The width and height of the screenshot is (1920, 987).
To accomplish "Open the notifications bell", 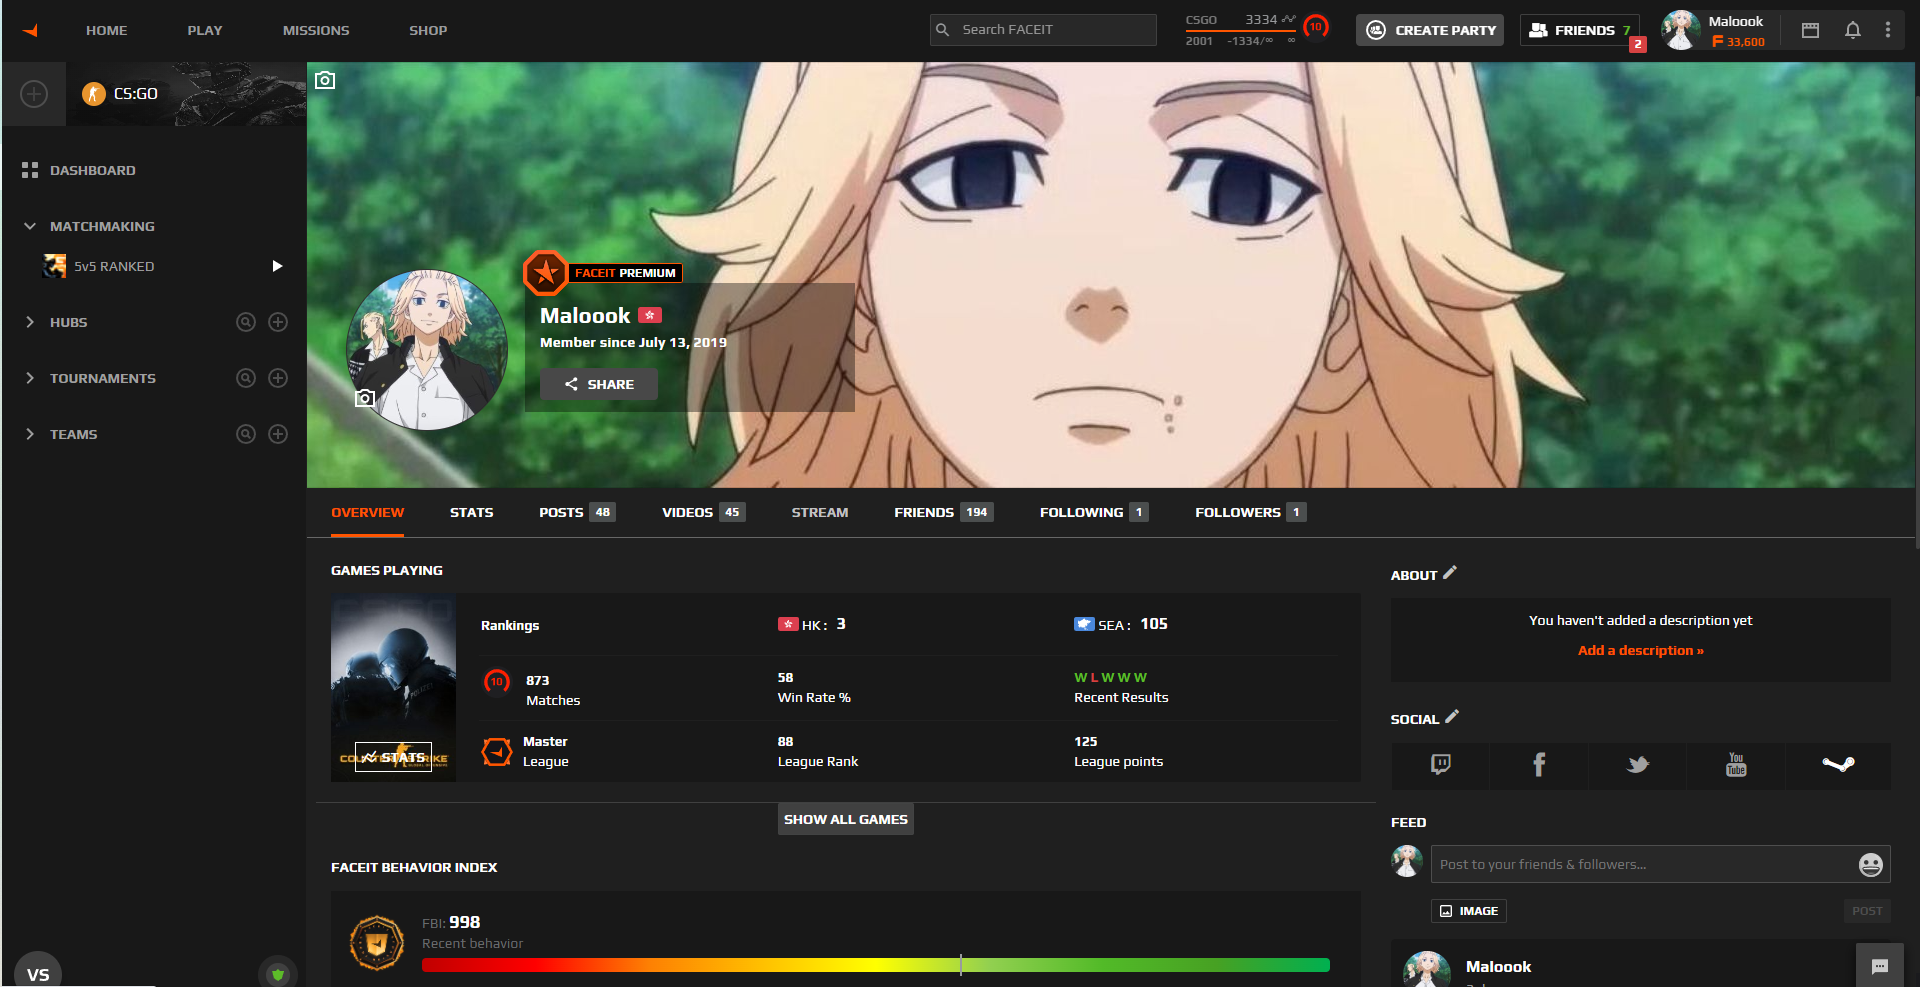I will point(1852,30).
